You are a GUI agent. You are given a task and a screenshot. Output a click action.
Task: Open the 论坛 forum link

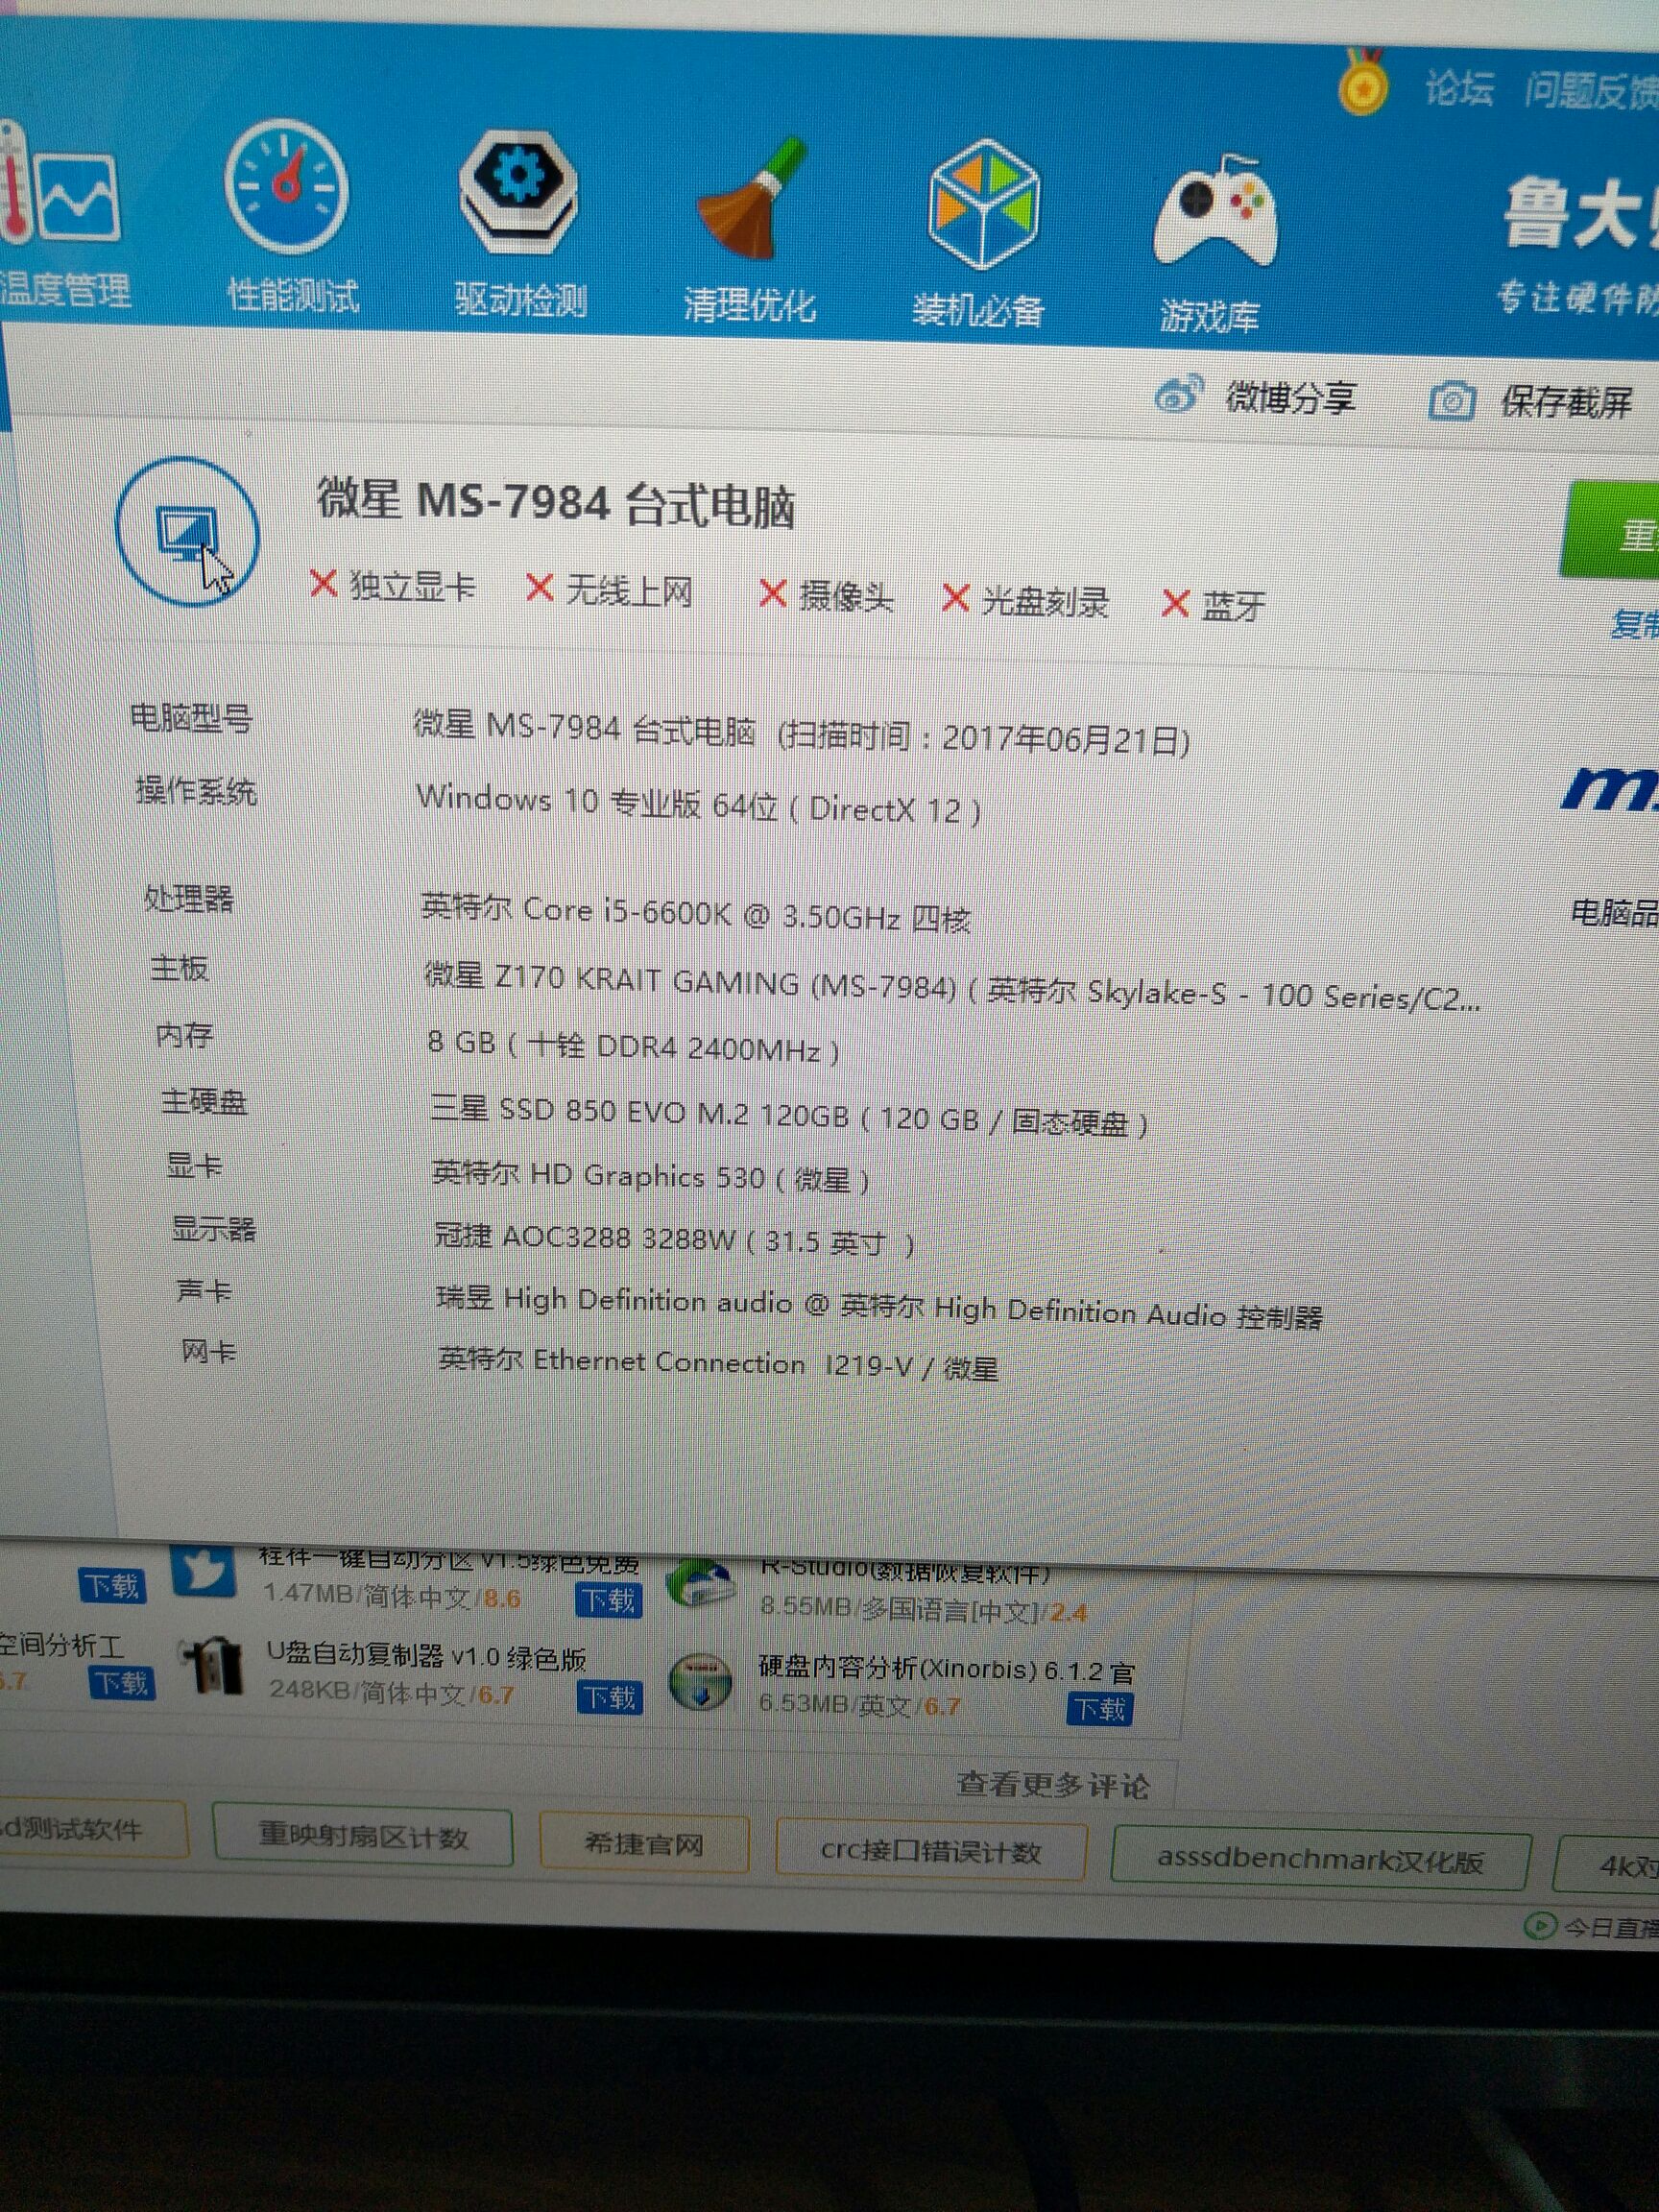click(x=1459, y=89)
